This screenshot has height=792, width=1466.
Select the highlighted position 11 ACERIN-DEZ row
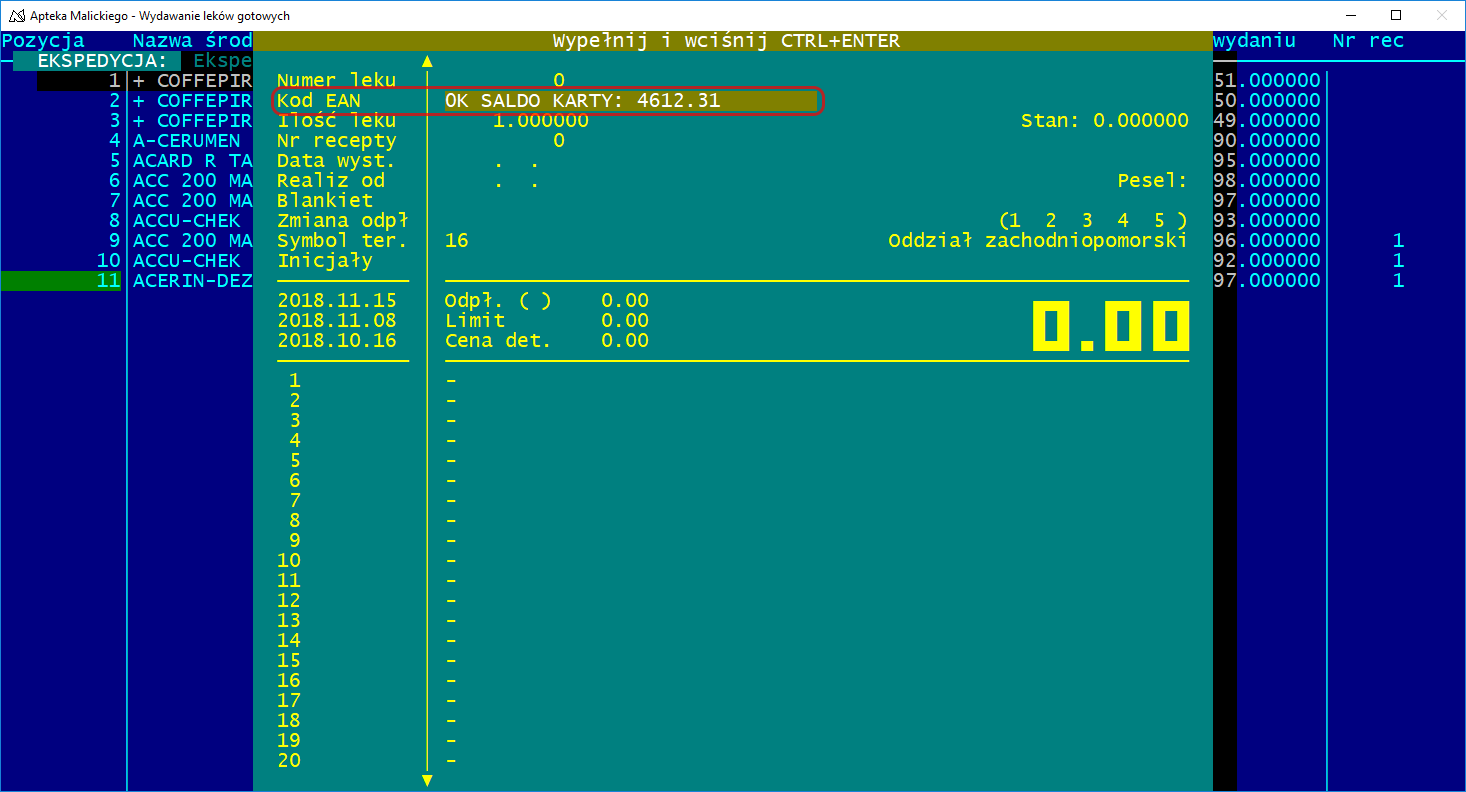pyautogui.click(x=192, y=281)
